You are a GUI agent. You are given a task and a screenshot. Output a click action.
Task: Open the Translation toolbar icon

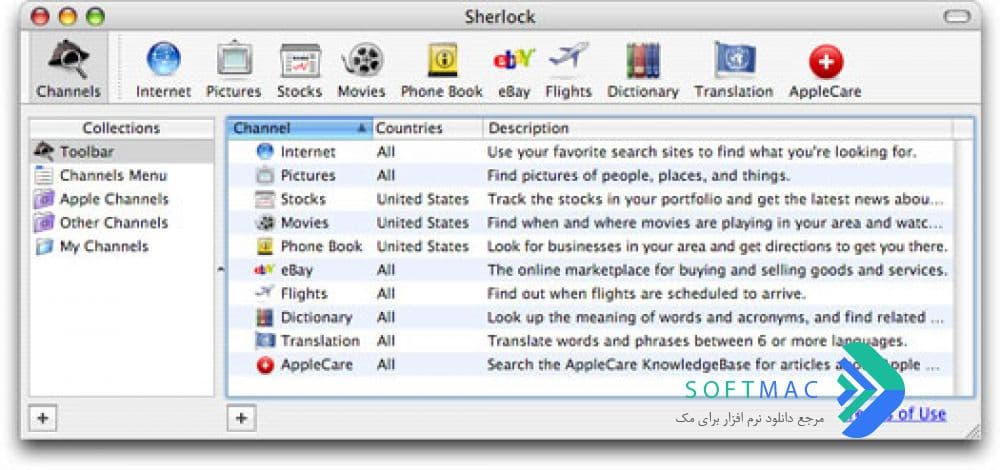click(734, 70)
